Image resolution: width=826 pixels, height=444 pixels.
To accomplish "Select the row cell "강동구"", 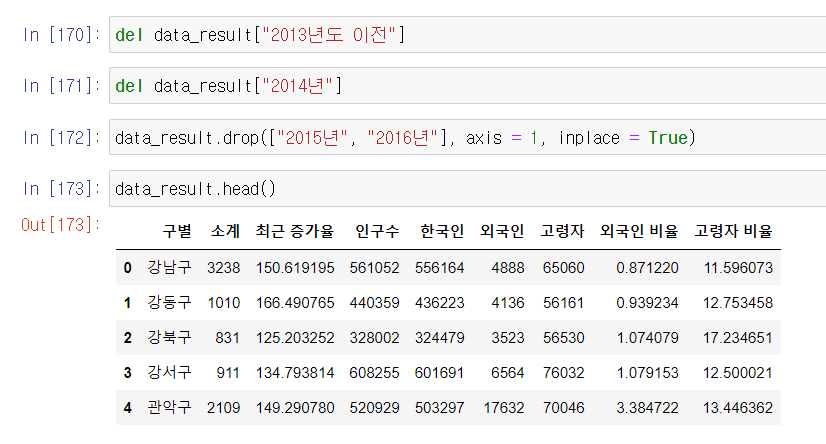I will pyautogui.click(x=169, y=302).
